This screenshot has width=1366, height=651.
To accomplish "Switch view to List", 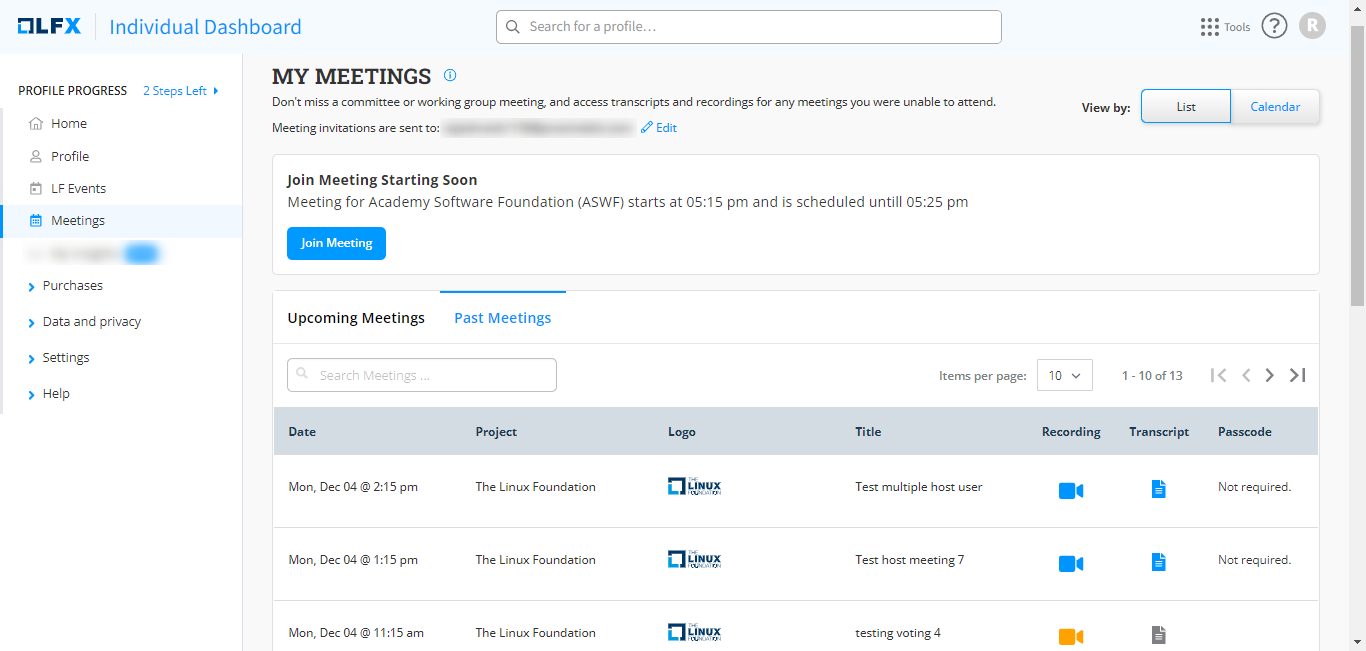I will (x=1186, y=107).
